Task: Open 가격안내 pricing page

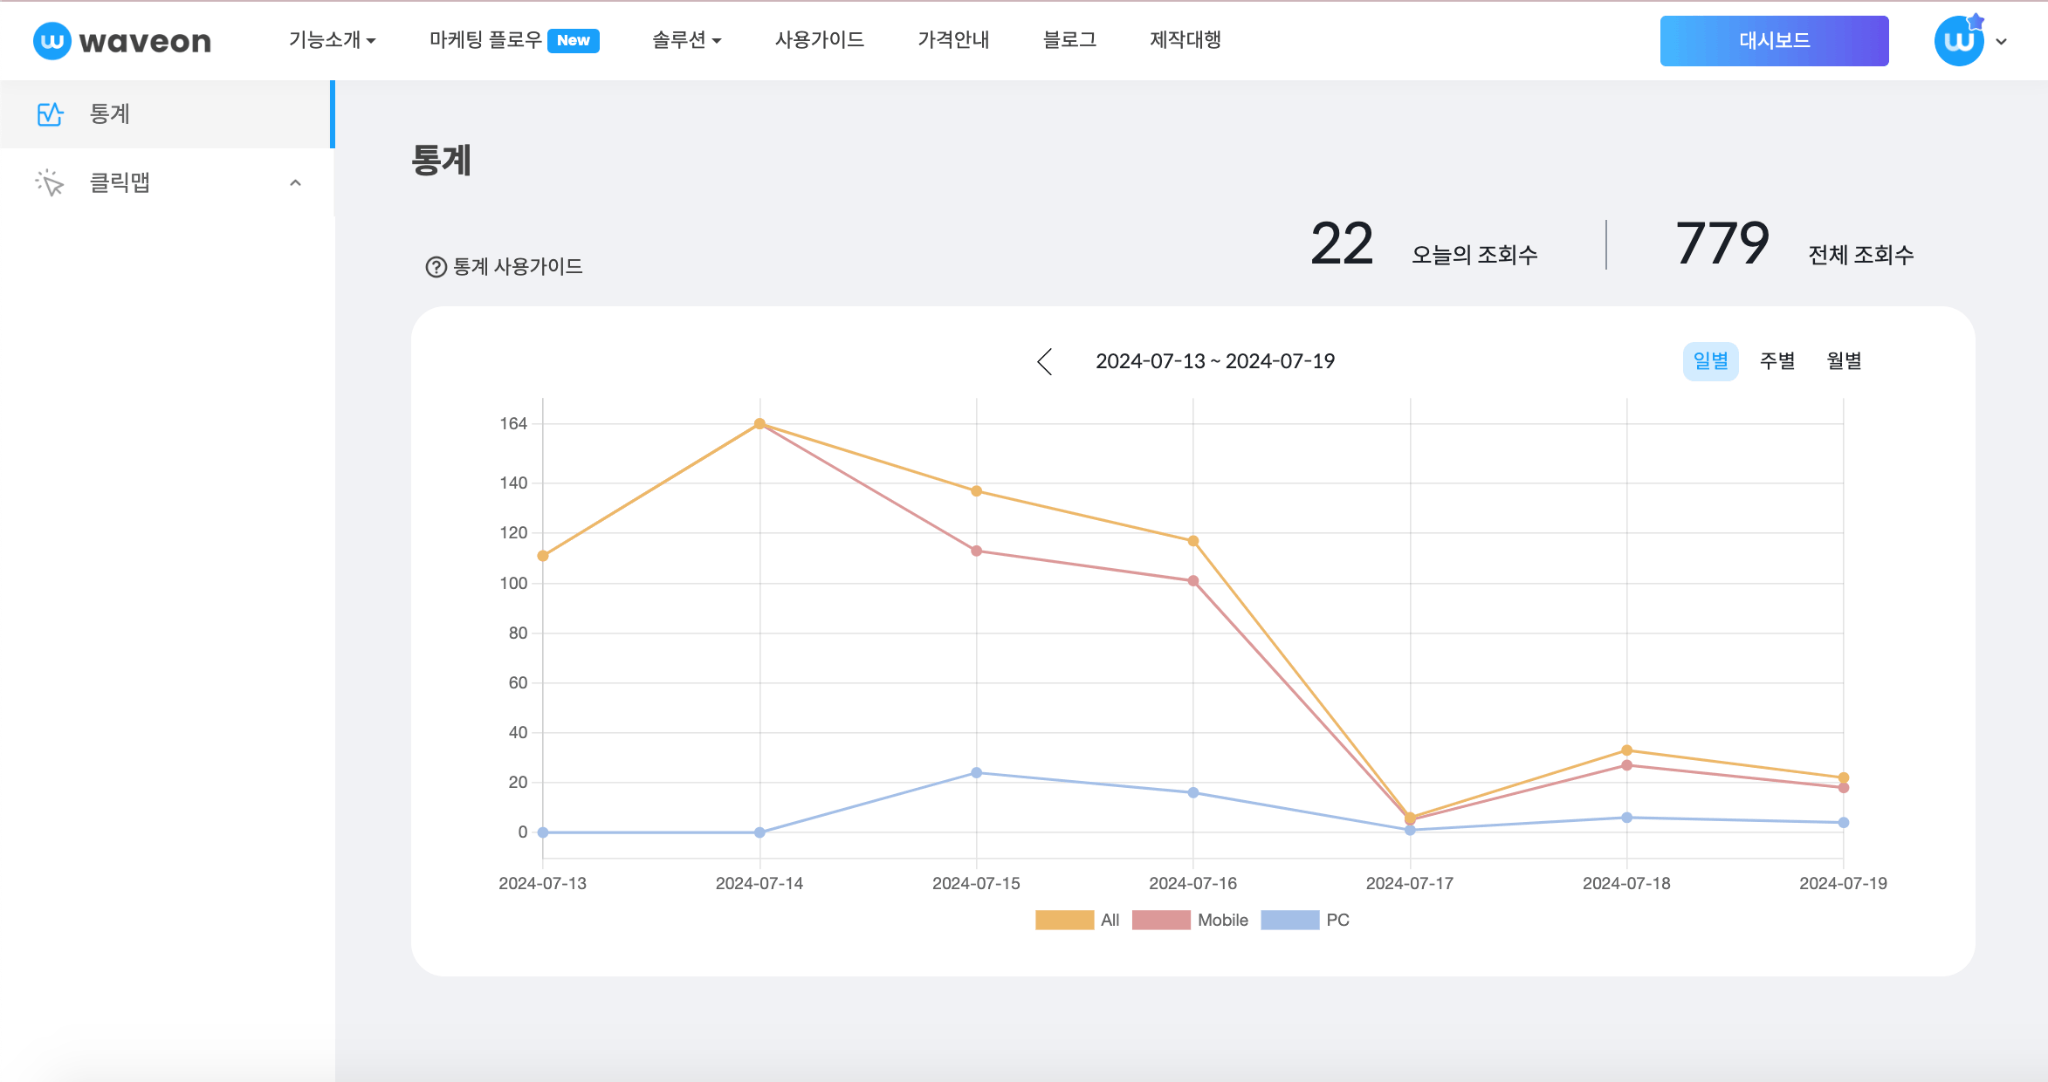Action: [953, 40]
